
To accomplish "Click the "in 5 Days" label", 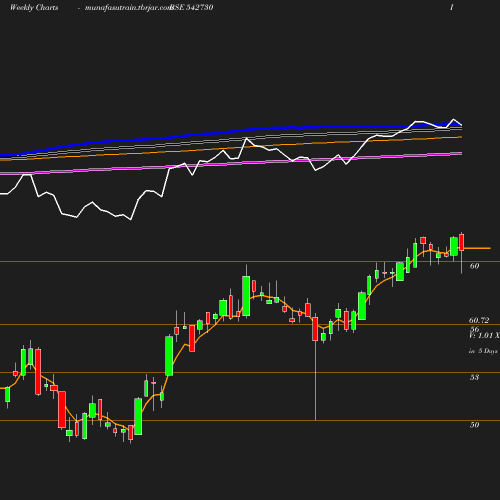I will pyautogui.click(x=483, y=351).
